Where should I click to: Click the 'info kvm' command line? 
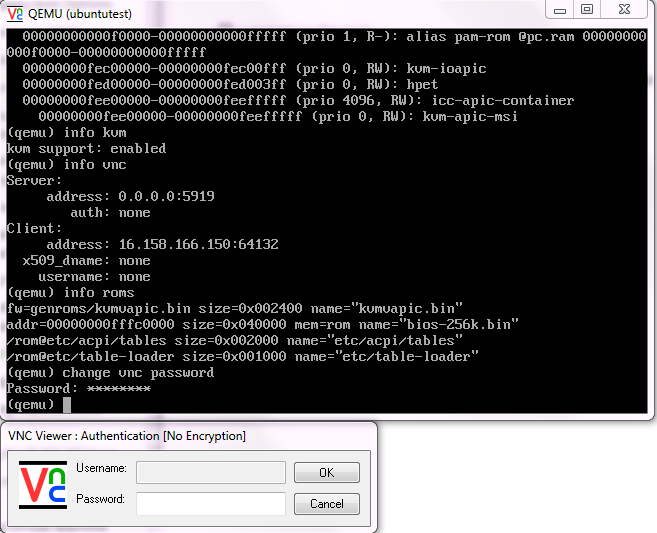(x=67, y=133)
